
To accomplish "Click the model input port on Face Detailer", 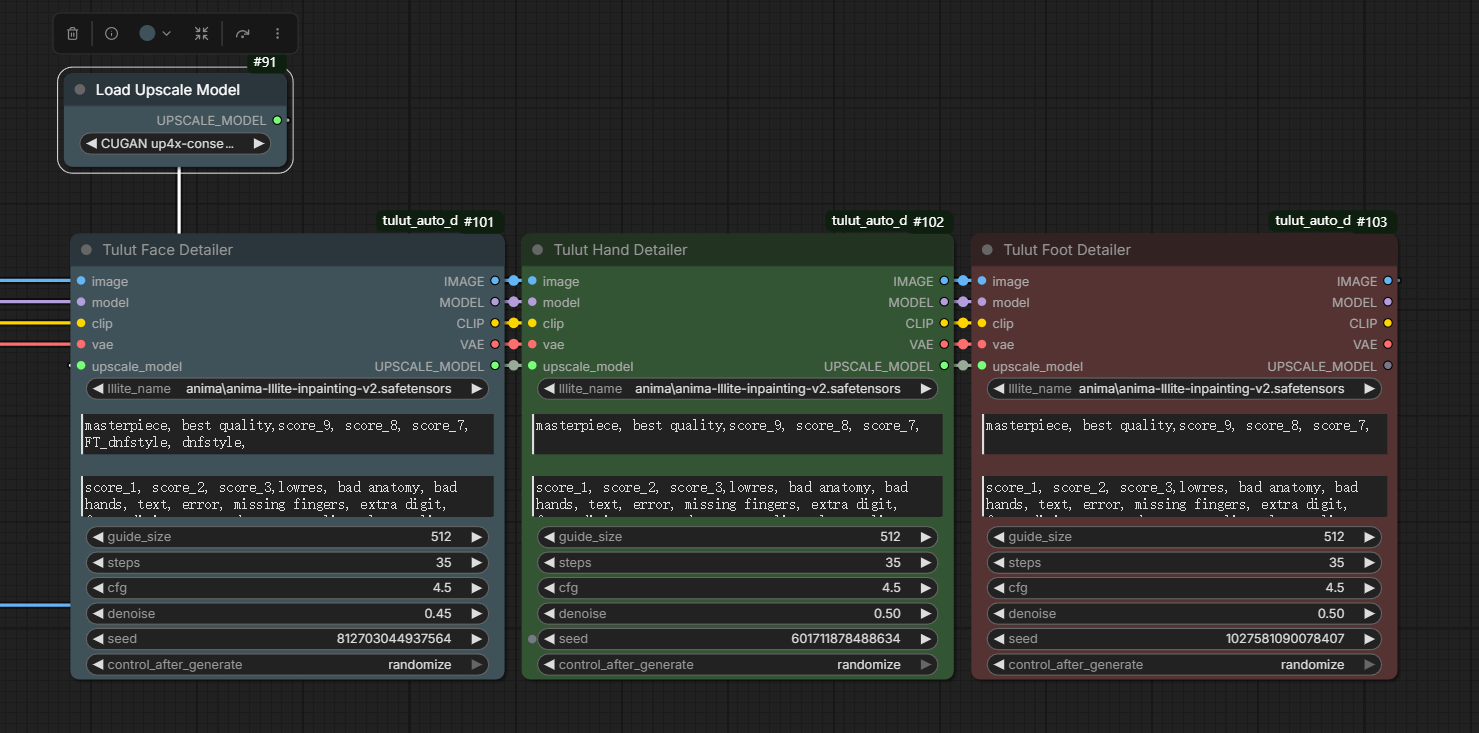I will [x=81, y=302].
